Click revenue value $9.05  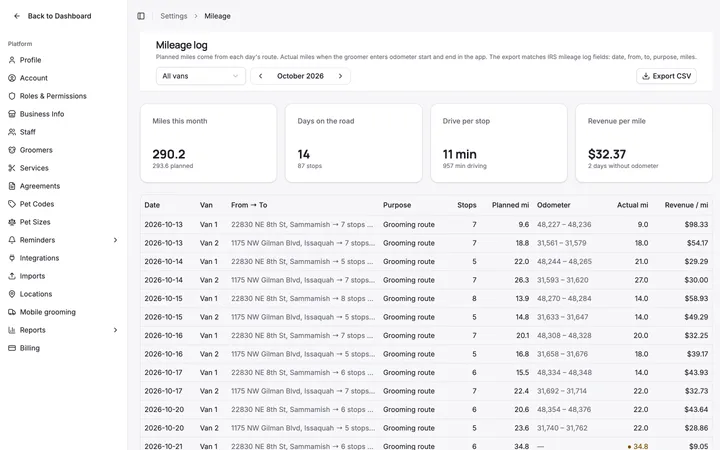pyautogui.click(x=698, y=446)
